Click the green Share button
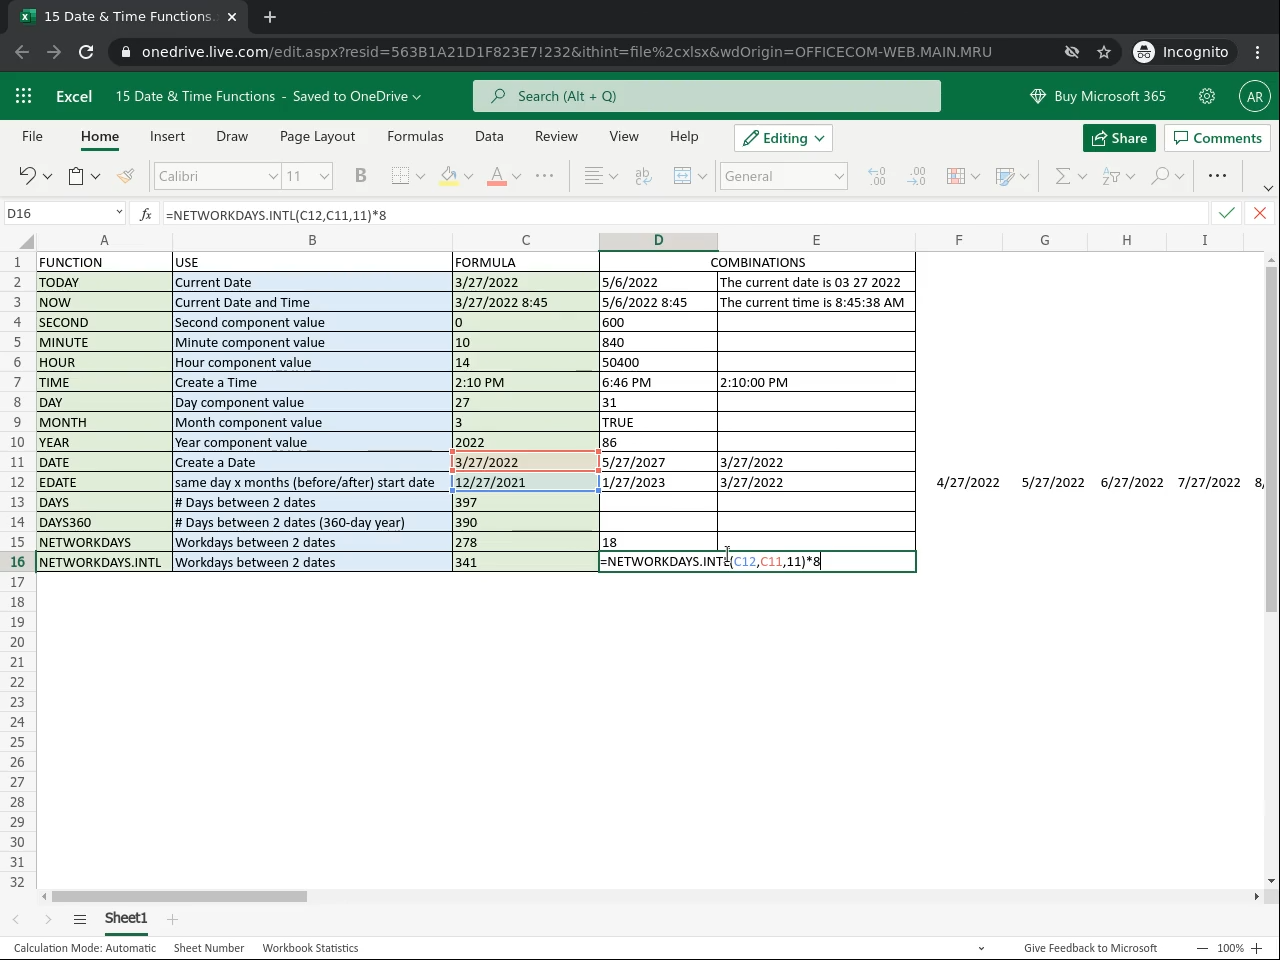The image size is (1280, 960). [1119, 138]
